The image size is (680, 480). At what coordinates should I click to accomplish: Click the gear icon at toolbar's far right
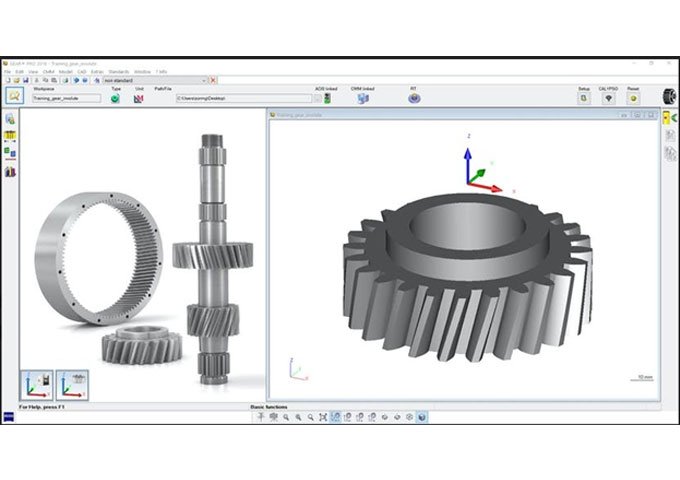coord(669,96)
